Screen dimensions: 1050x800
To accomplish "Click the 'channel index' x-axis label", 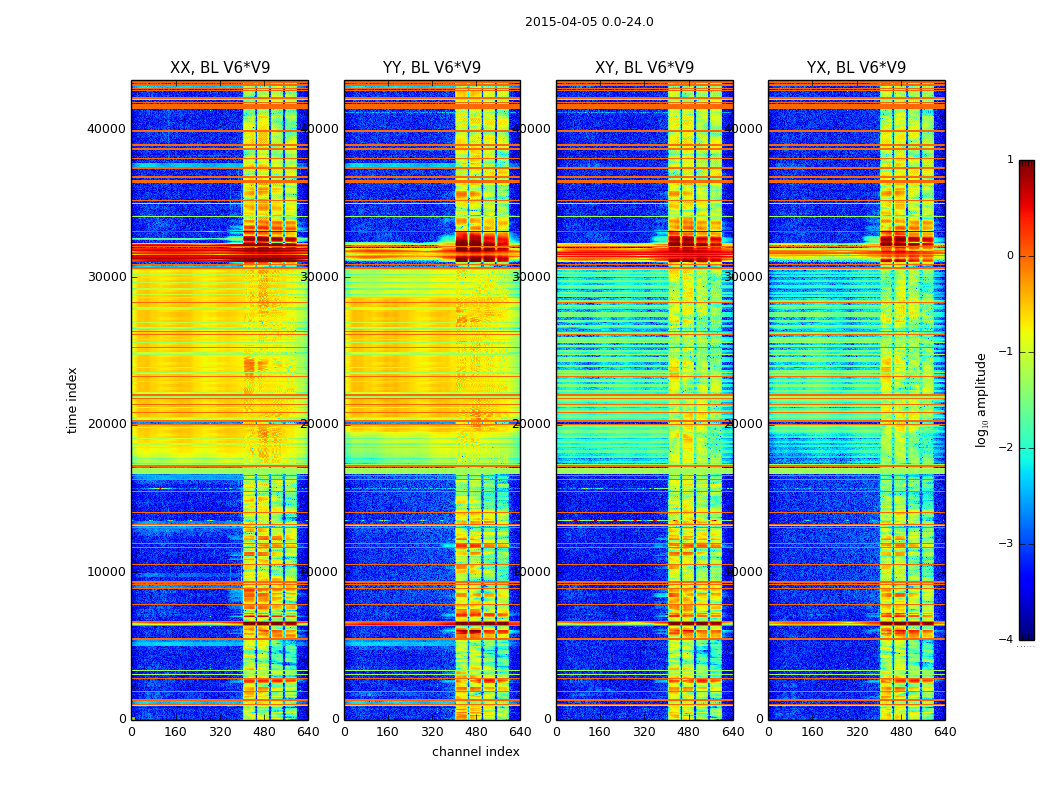I will tap(475, 752).
